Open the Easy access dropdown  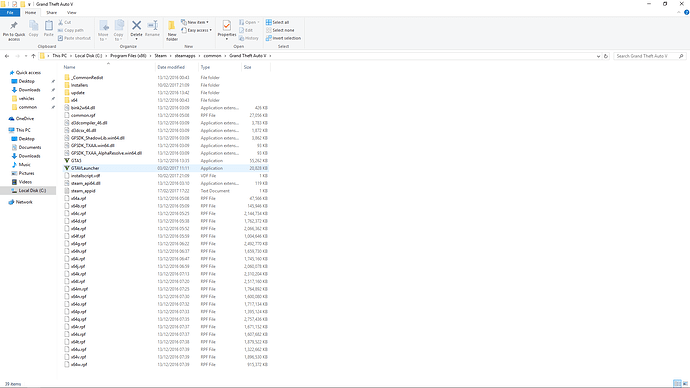(196, 30)
